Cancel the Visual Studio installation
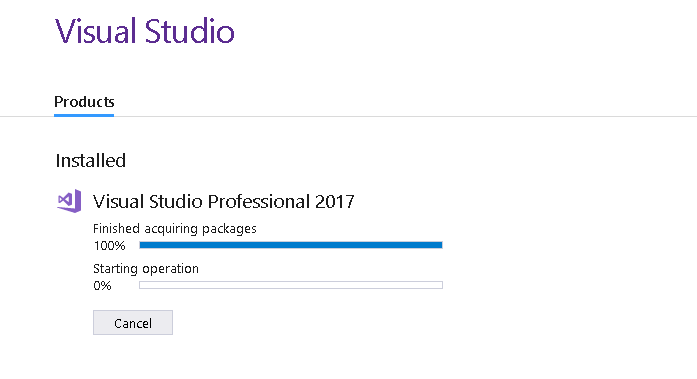 pyautogui.click(x=133, y=323)
